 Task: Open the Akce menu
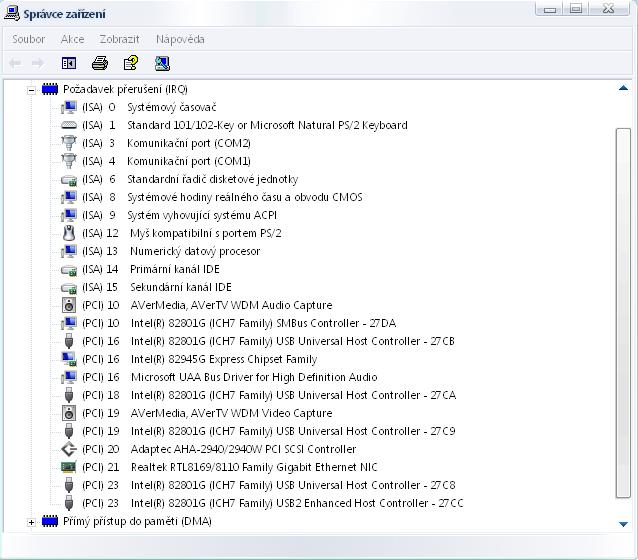[72, 39]
